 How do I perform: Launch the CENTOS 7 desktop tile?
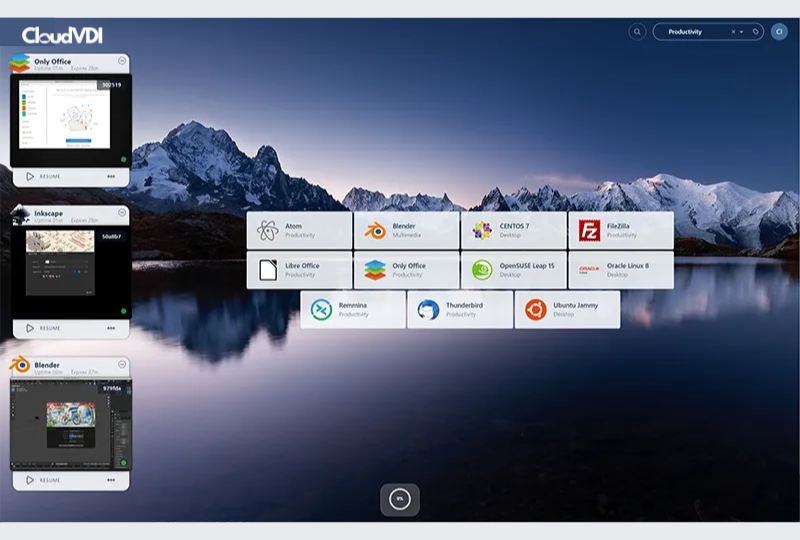(514, 230)
